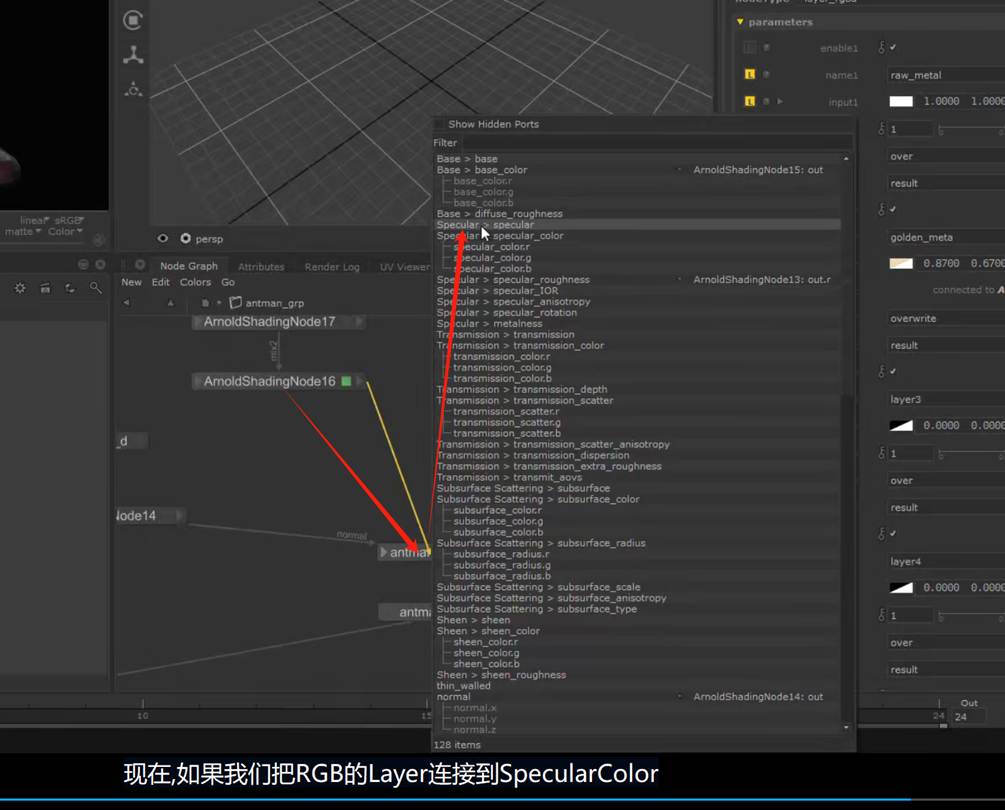The height and width of the screenshot is (810, 1005).
Task: Collapse the parameters section triangle
Action: (740, 22)
